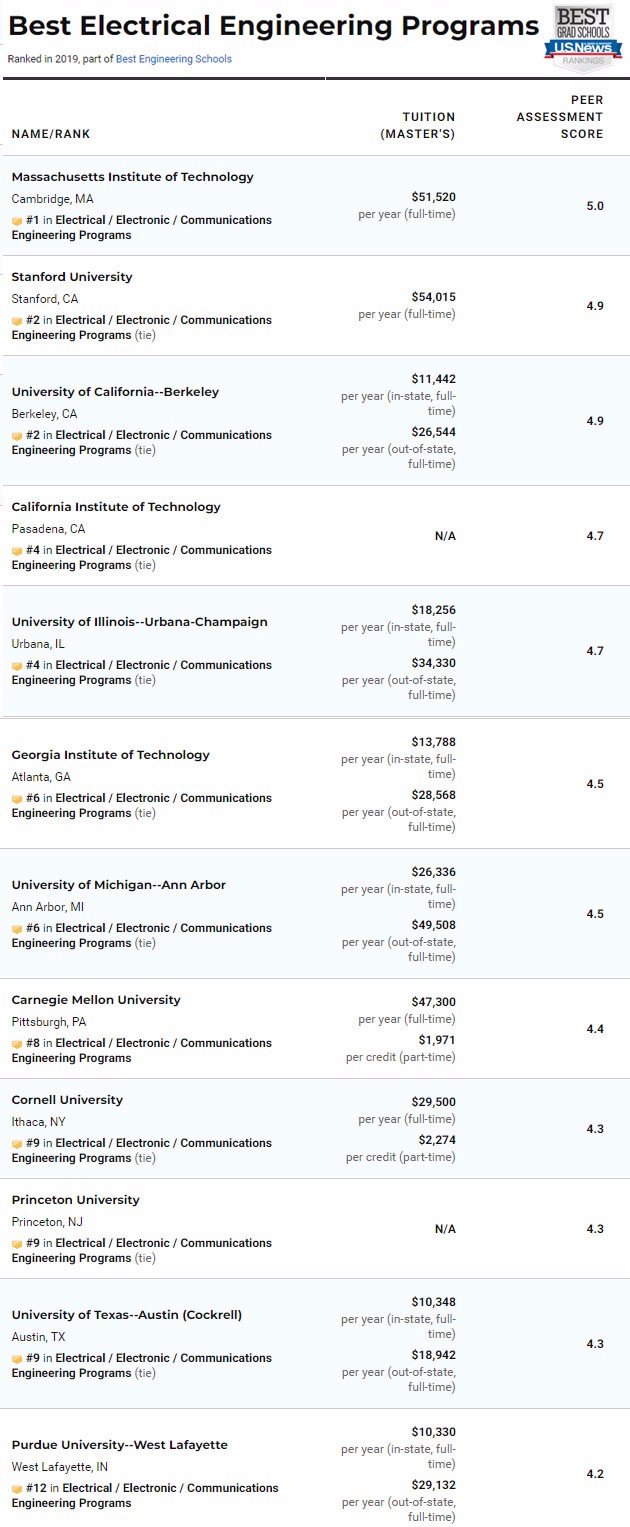Open the Best Engineering Schools link
630x1527 pixels.
(x=173, y=59)
